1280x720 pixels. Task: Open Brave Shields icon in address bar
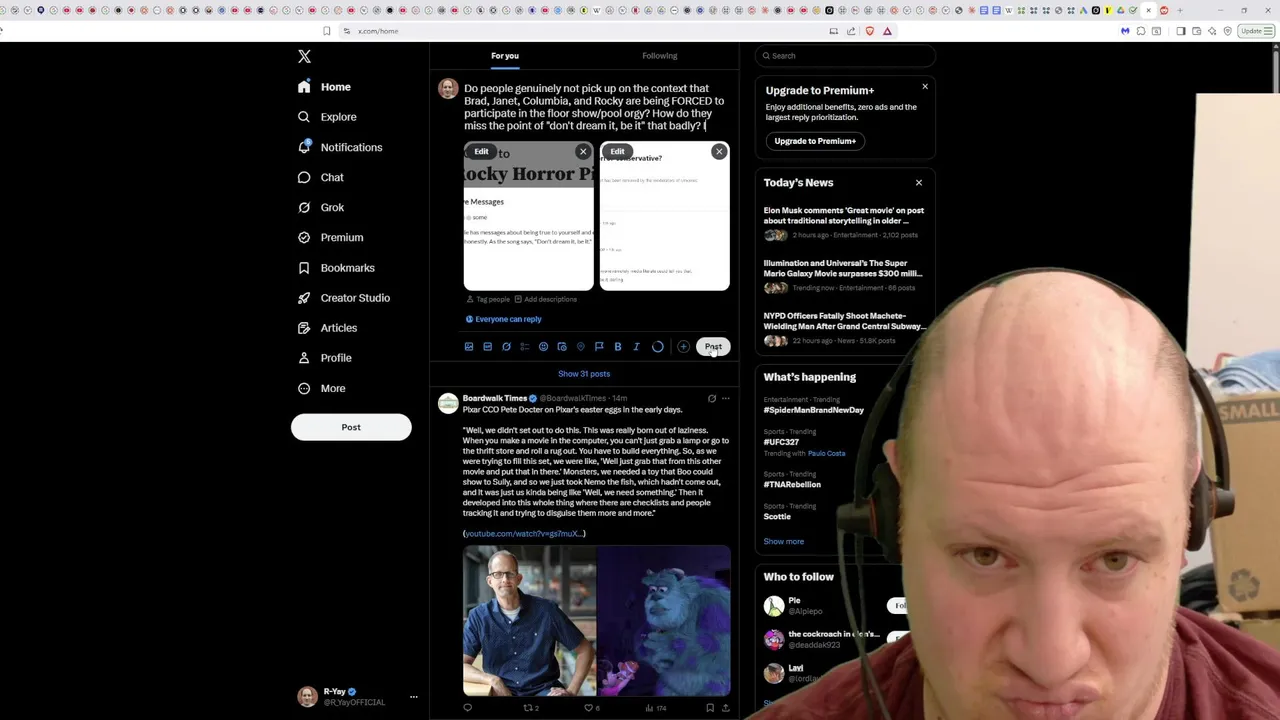tap(869, 31)
